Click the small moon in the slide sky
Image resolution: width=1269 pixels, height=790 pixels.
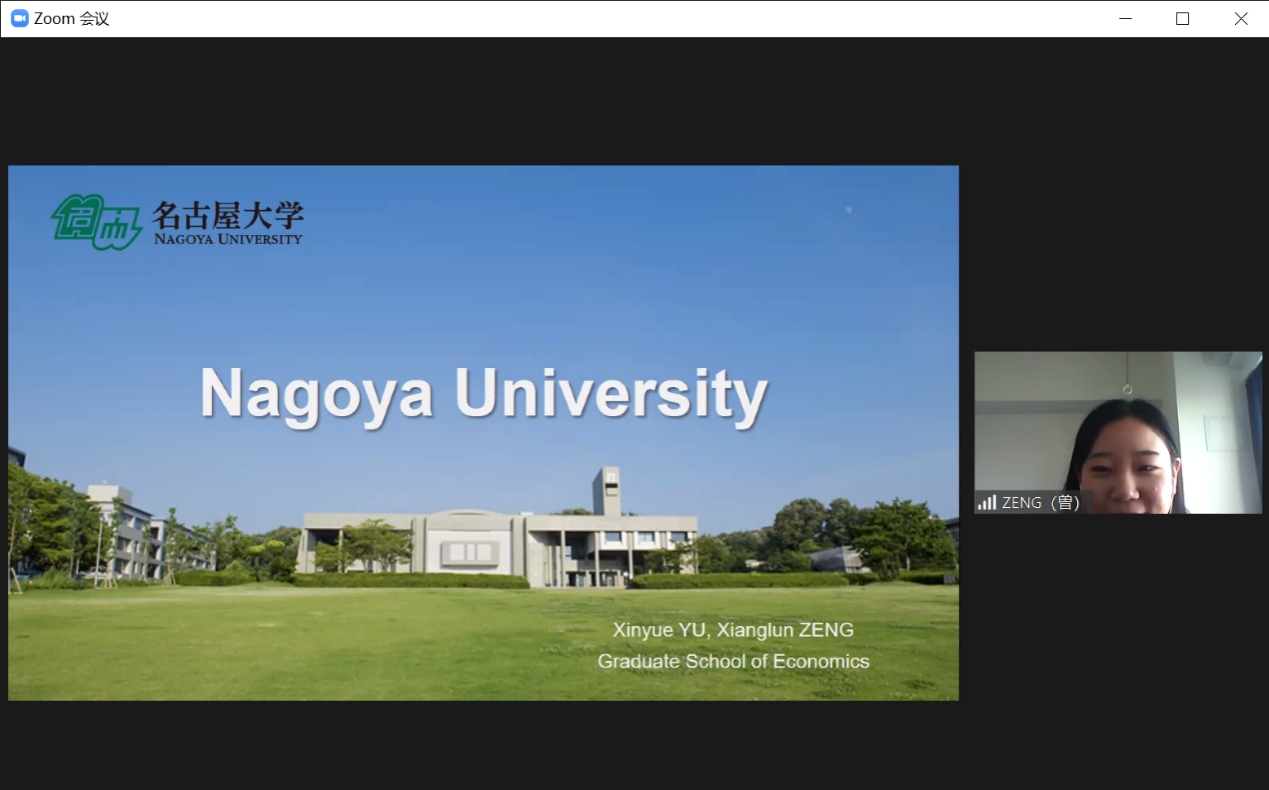click(848, 210)
